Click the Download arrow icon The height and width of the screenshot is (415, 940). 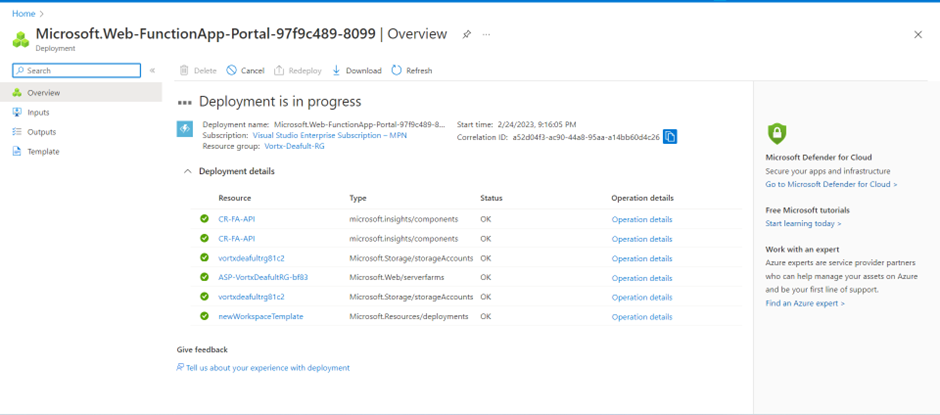[336, 70]
